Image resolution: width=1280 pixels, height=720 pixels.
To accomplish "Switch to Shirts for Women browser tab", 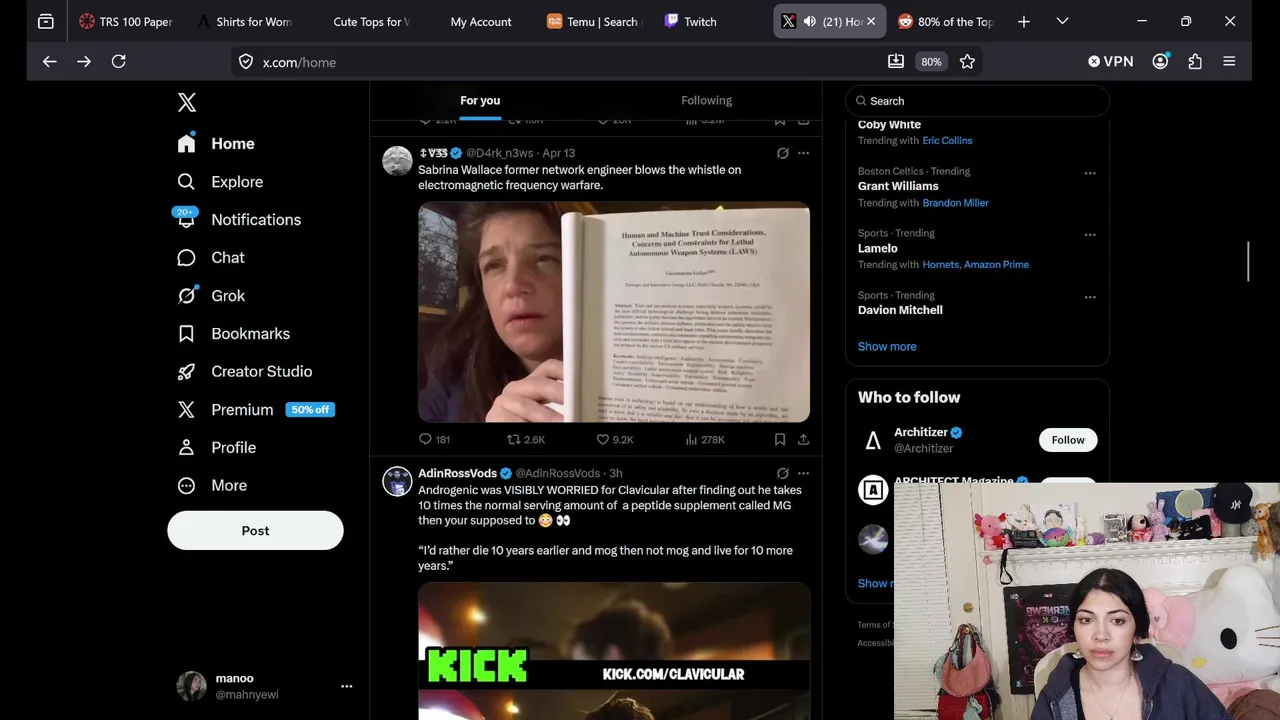I will pyautogui.click(x=244, y=21).
